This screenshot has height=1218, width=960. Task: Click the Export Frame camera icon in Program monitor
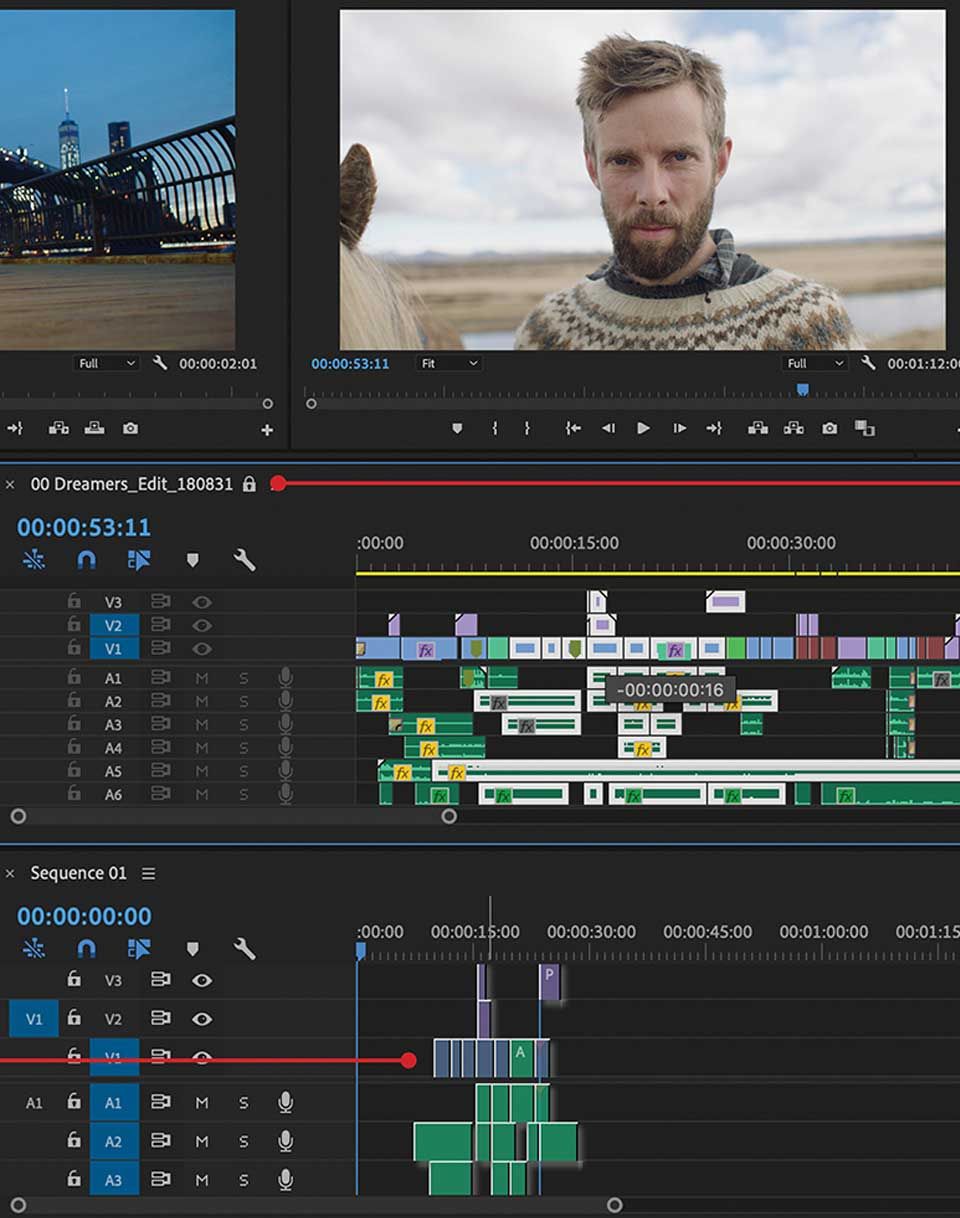click(x=829, y=428)
